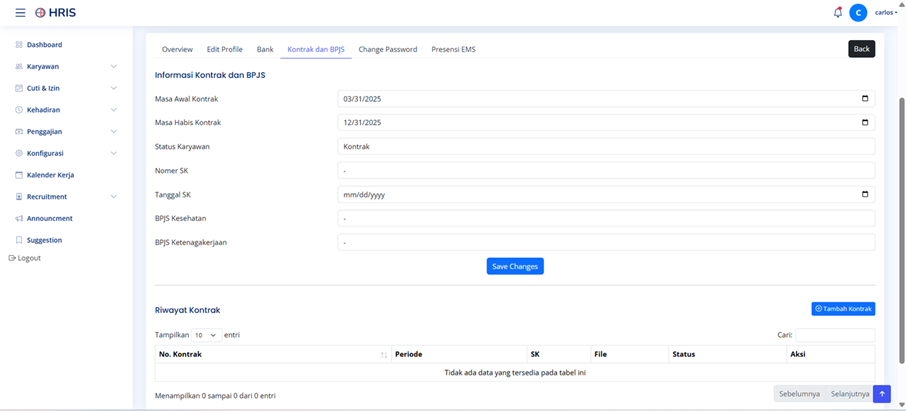
Task: Expand the Recruitment submenu chevron
Action: 114,197
